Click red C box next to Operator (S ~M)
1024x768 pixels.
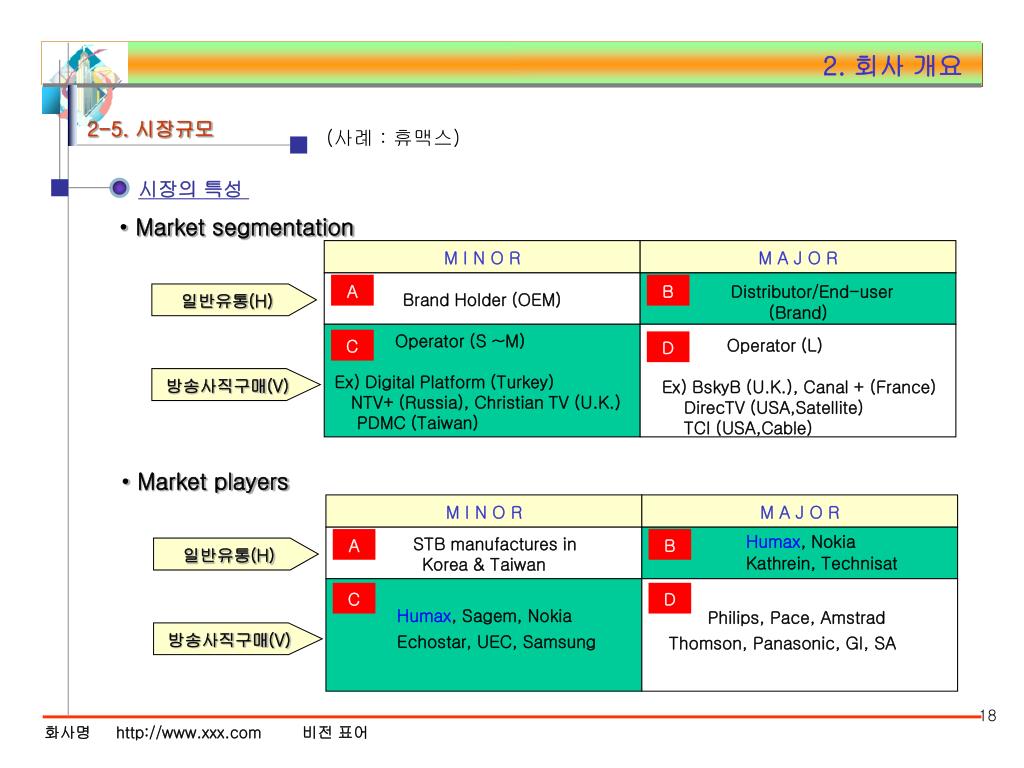[352, 345]
